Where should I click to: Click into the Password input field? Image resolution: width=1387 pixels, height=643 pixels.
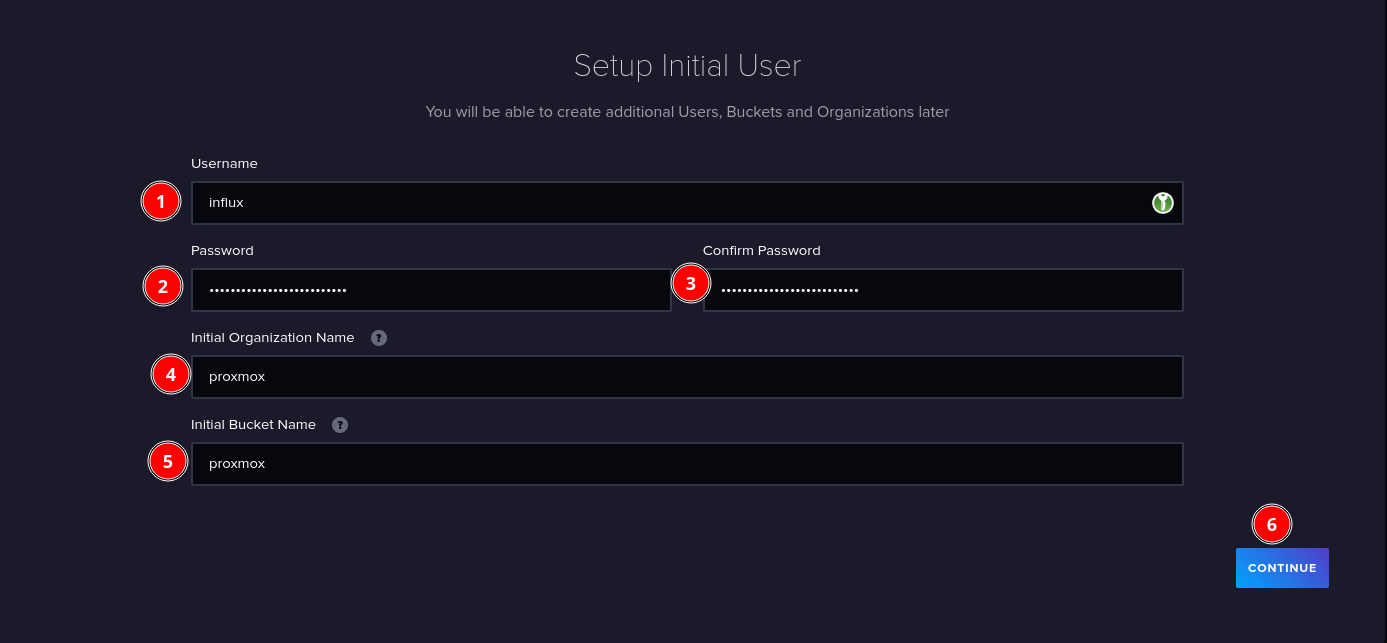[x=430, y=290]
